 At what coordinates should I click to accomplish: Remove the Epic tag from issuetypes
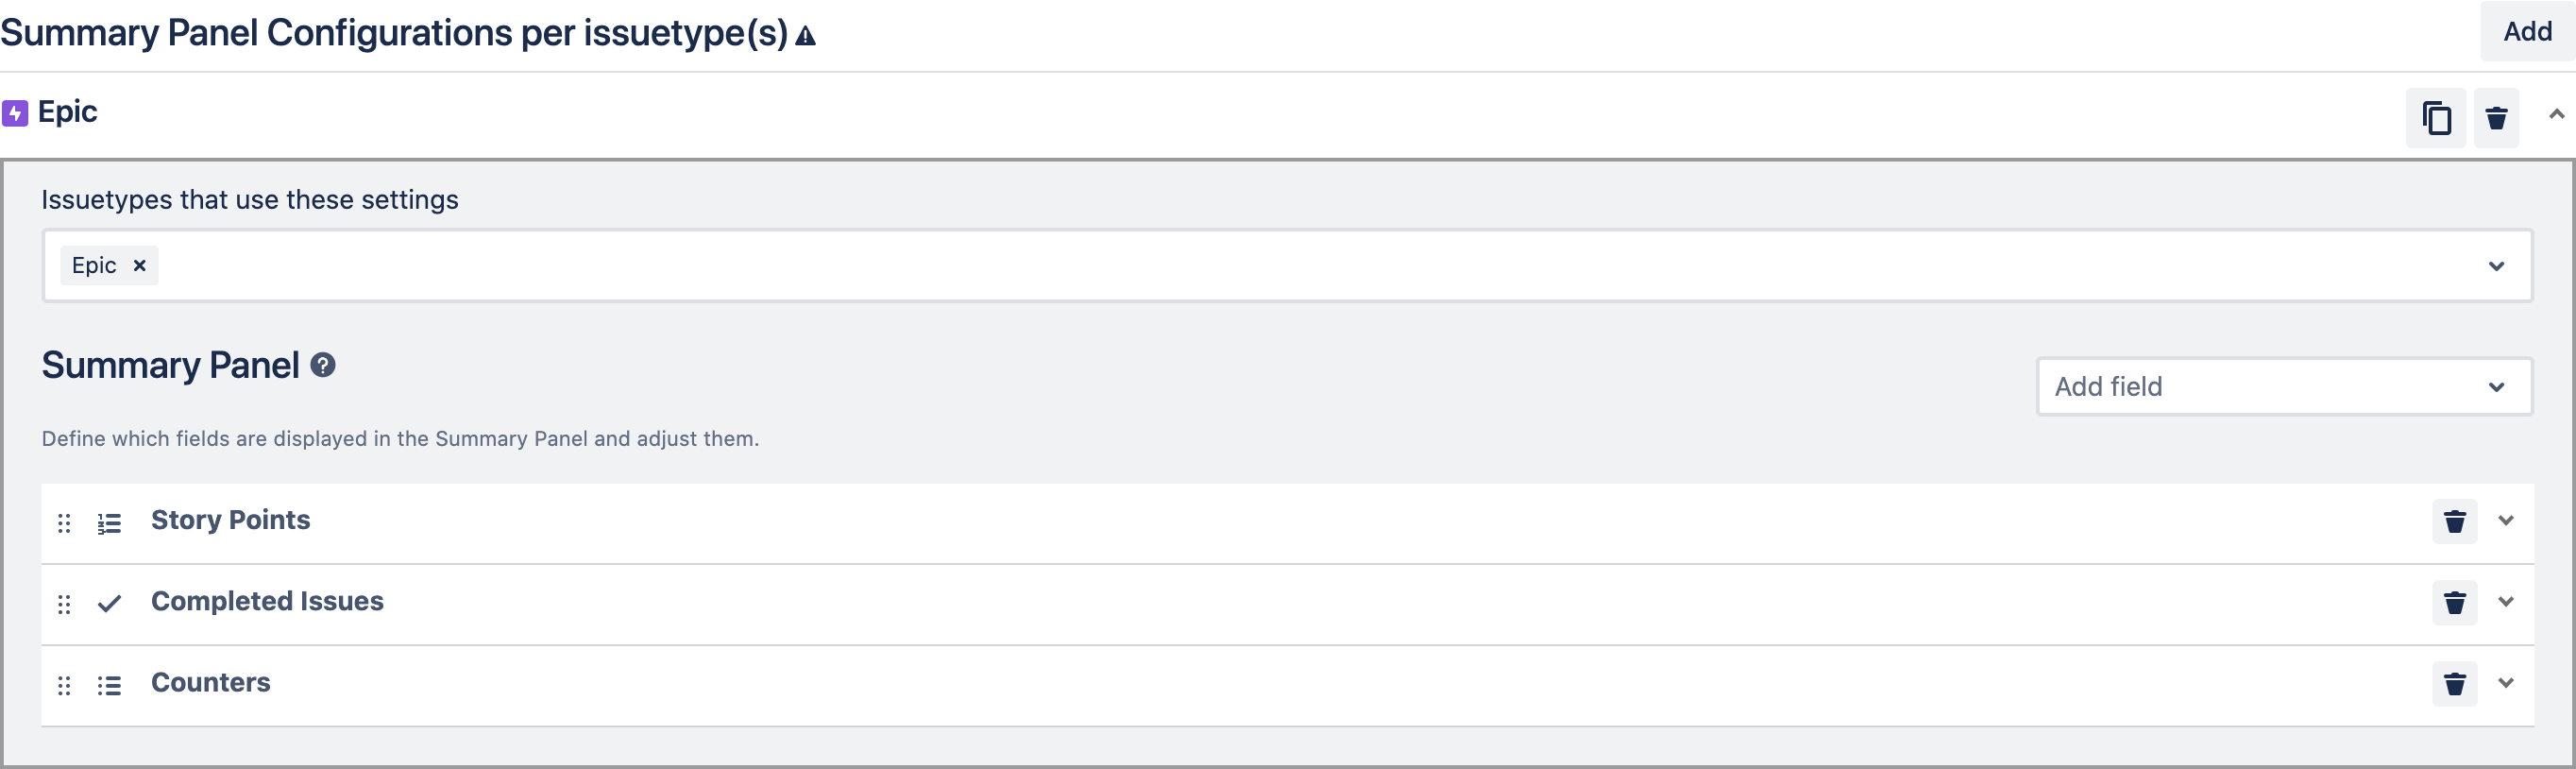point(139,265)
